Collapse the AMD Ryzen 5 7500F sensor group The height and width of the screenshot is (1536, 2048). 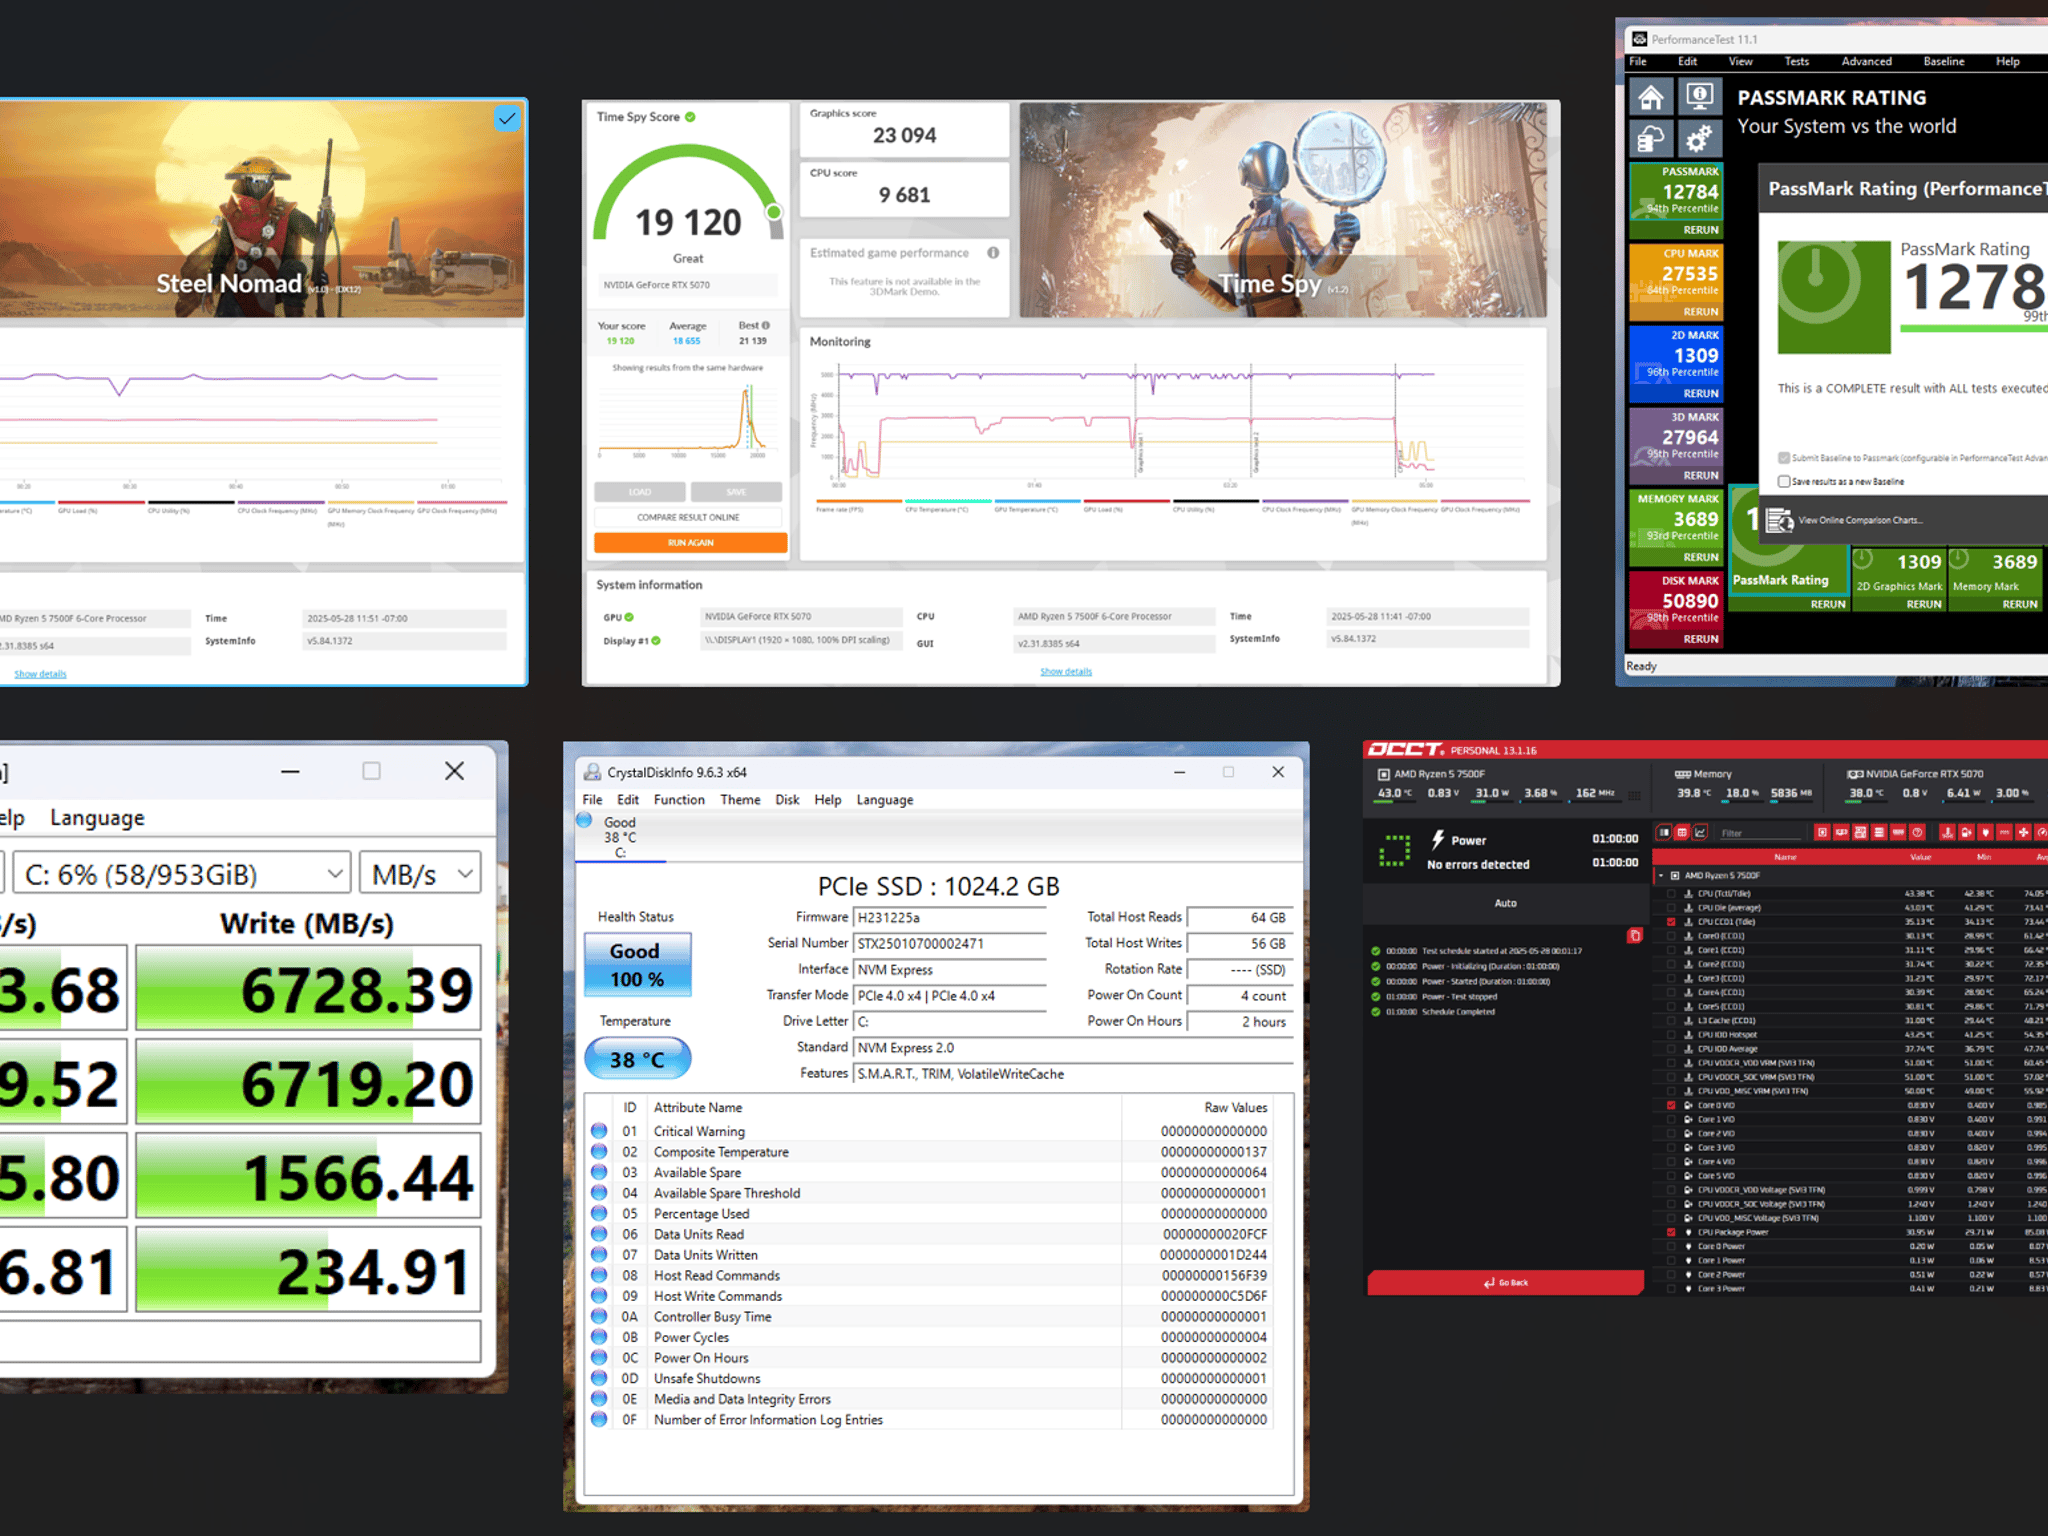(1662, 875)
